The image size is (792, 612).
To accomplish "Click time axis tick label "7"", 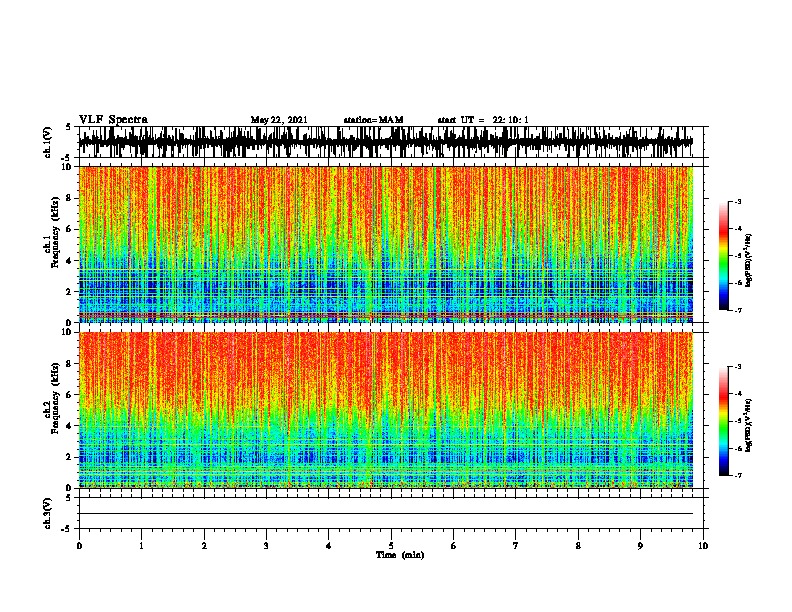I will (x=516, y=546).
